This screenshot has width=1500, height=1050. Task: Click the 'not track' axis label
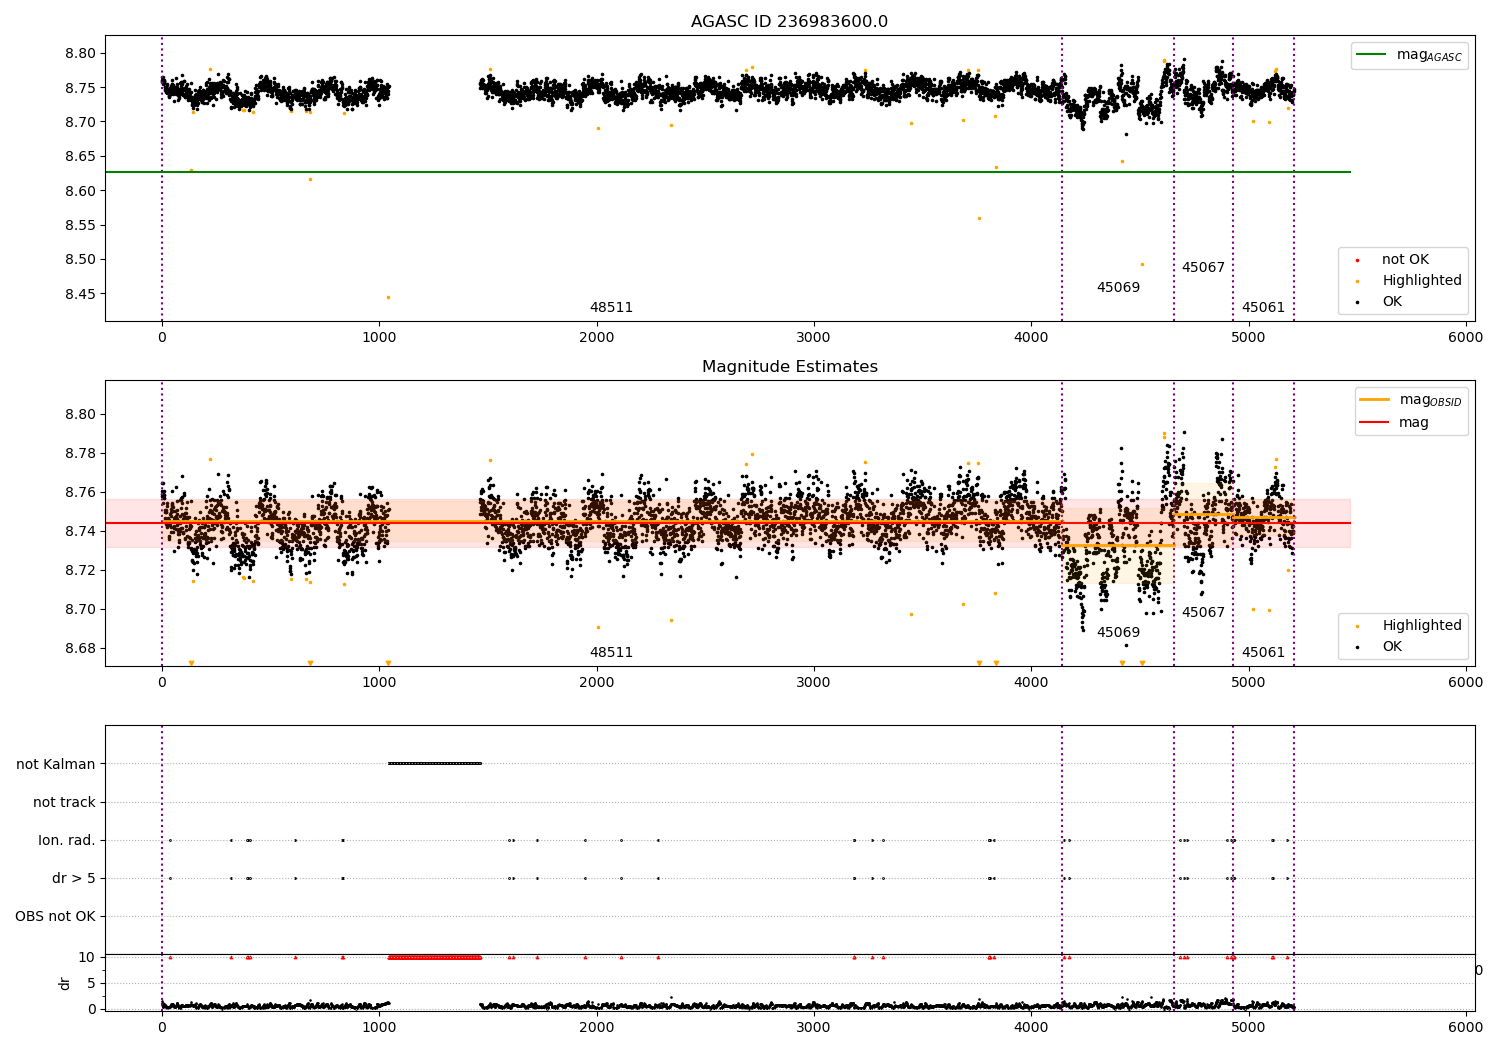click(x=64, y=802)
